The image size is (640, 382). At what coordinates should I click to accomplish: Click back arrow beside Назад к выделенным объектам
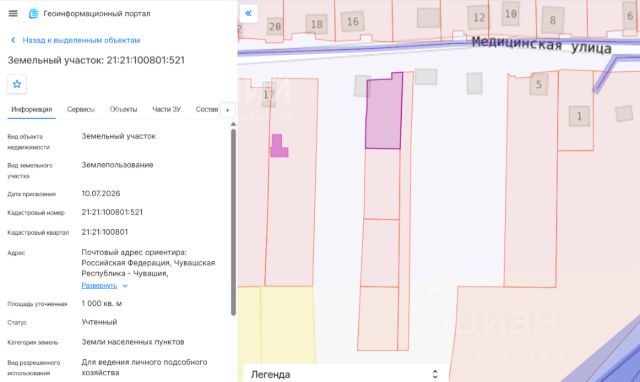(13, 40)
